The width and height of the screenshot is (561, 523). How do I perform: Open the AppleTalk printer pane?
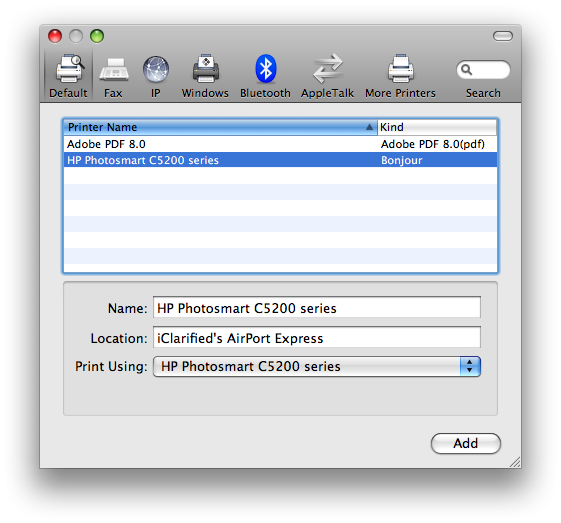coord(327,76)
